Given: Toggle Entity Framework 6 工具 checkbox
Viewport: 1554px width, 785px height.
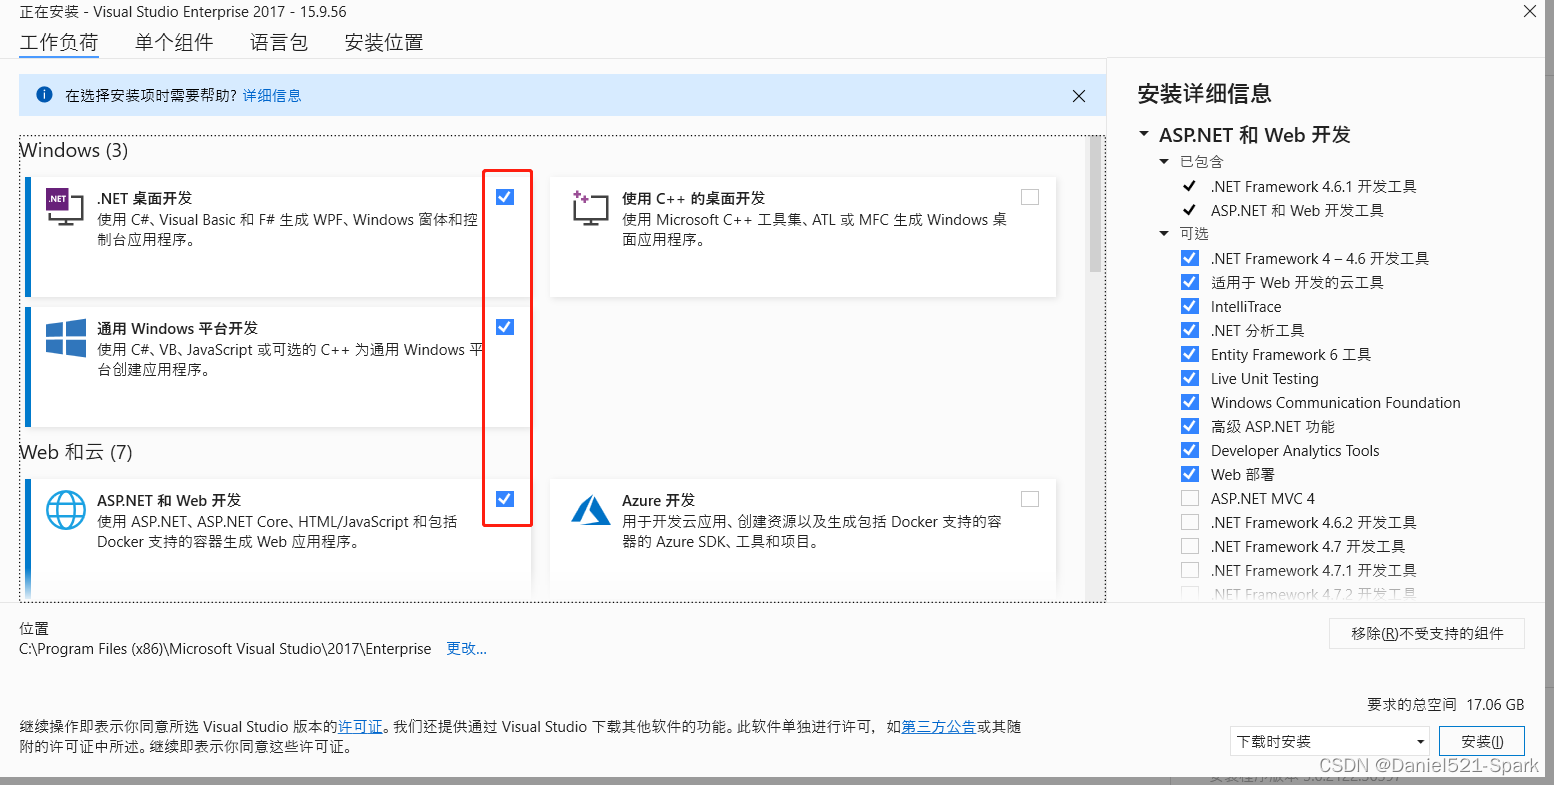Looking at the screenshot, I should 1190,354.
